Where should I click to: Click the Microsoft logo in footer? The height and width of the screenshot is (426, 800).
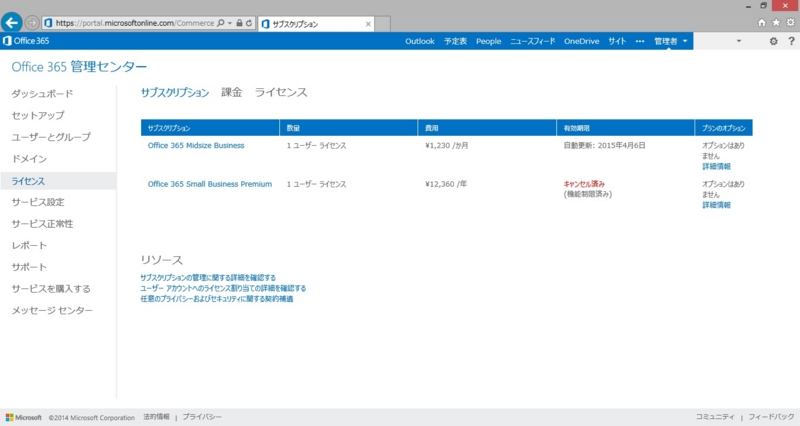[23, 417]
